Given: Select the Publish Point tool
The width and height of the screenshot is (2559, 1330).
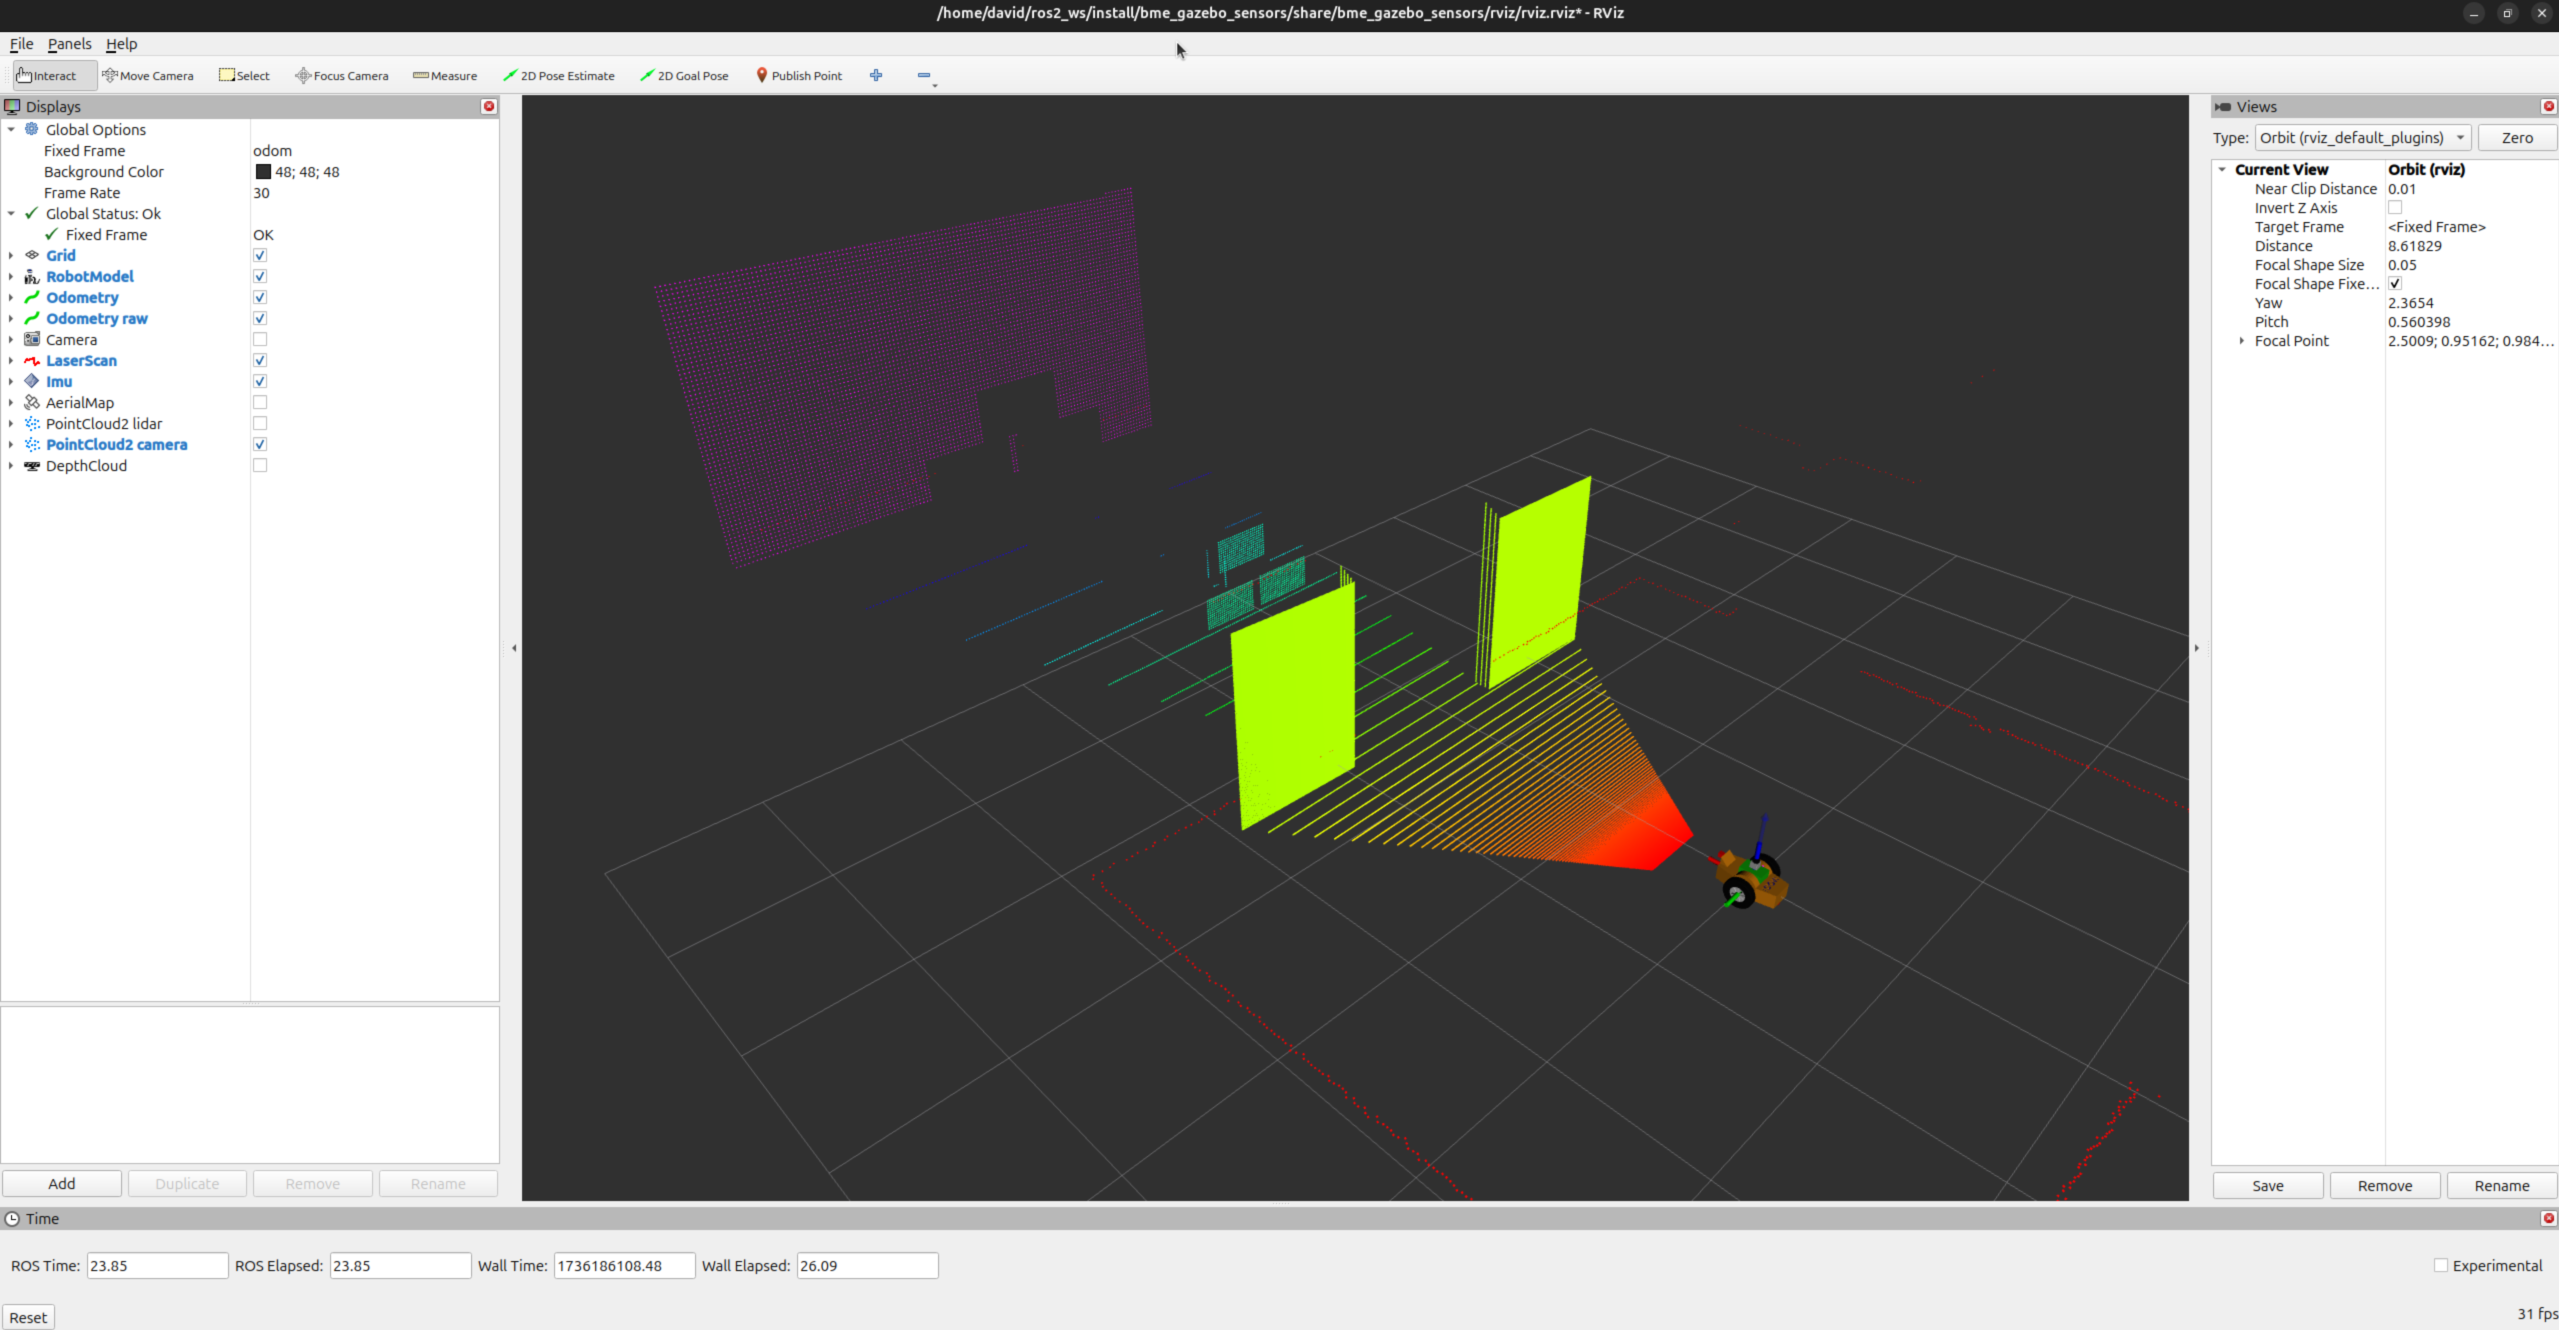Looking at the screenshot, I should point(798,76).
